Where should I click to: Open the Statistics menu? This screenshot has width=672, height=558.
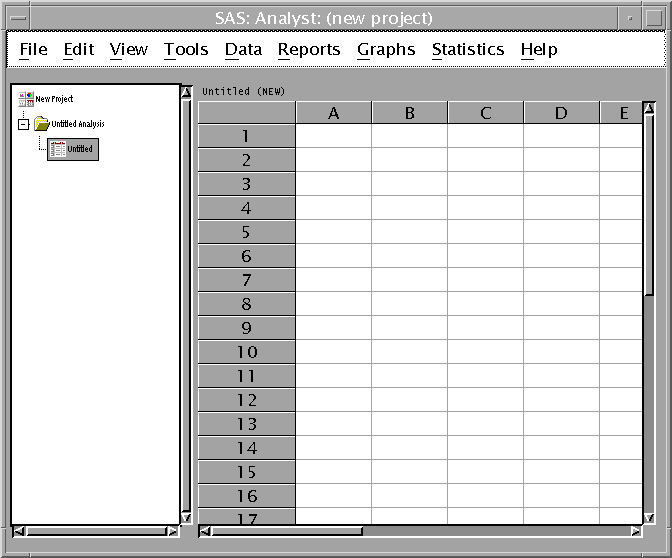pyautogui.click(x=467, y=50)
